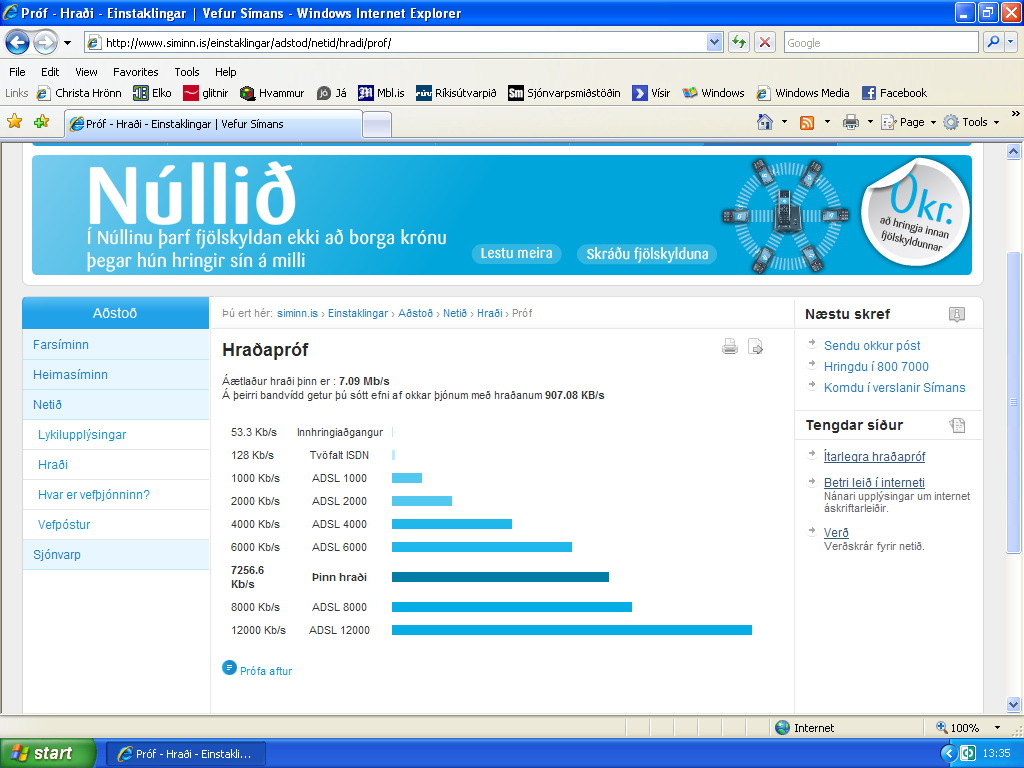Expand the address bar dropdown arrow
The height and width of the screenshot is (768, 1024).
tap(714, 42)
